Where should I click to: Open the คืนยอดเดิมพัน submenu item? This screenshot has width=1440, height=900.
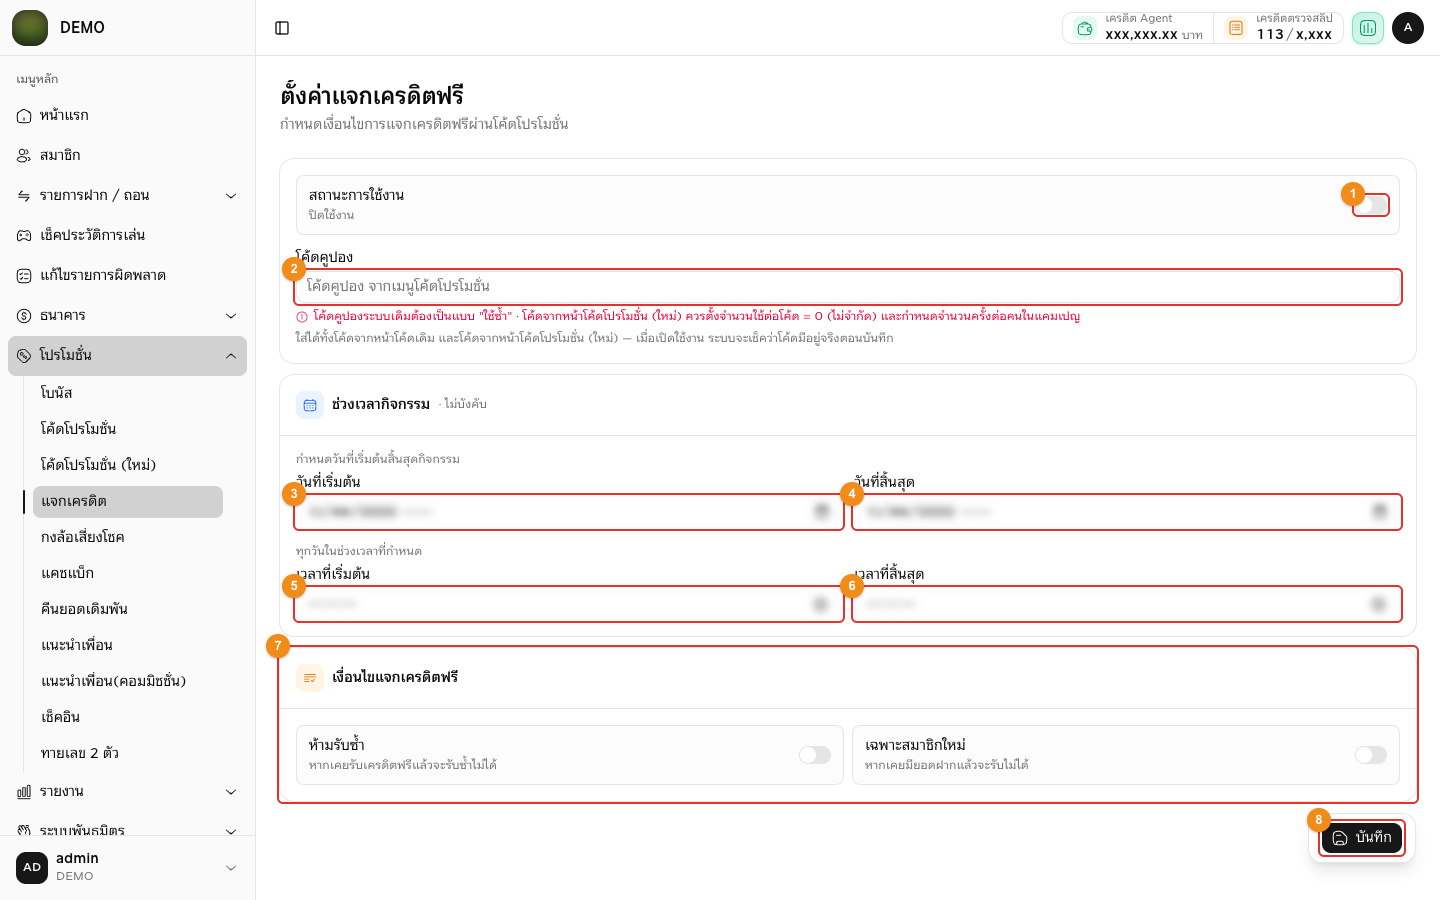point(128,609)
